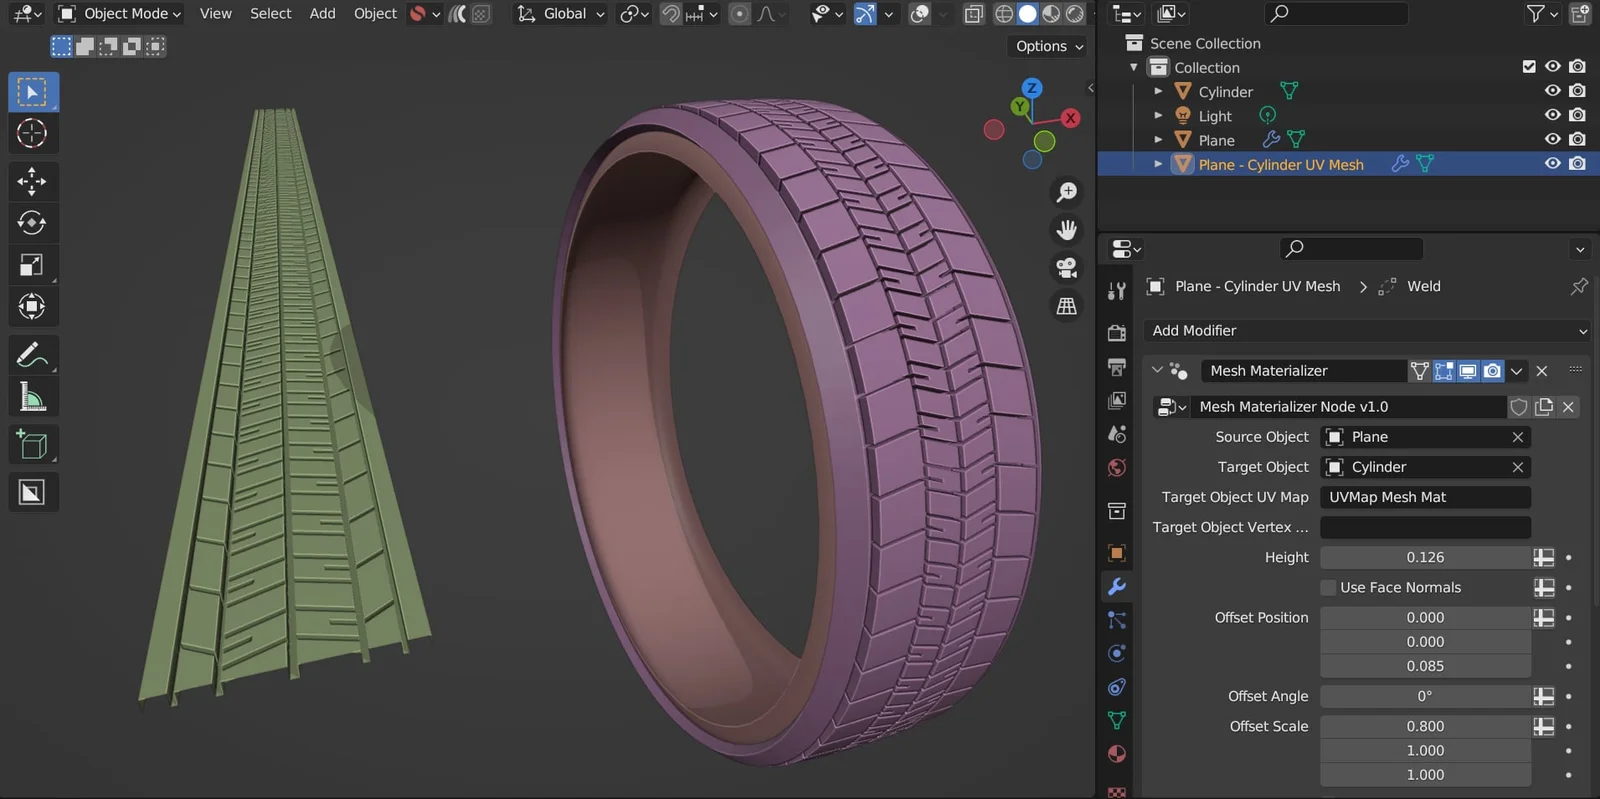
Task: Exclude Collection with its checkbox
Action: point(1528,67)
